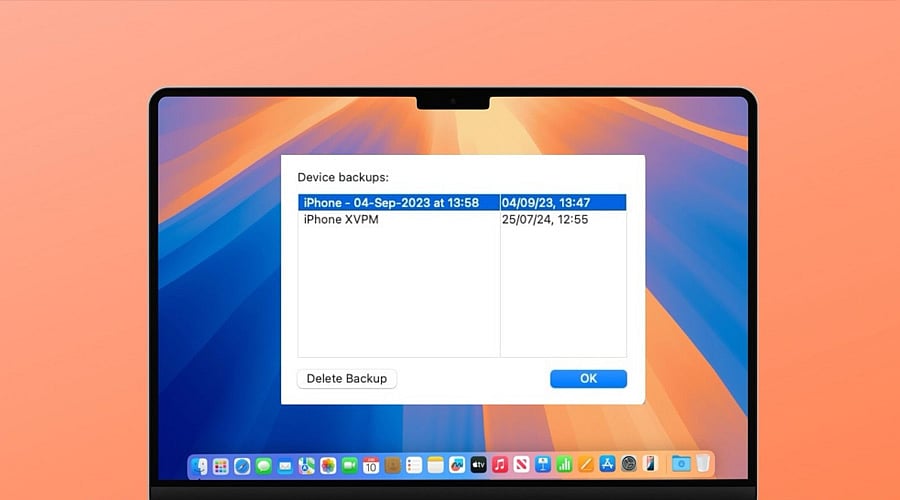Image resolution: width=900 pixels, height=500 pixels.
Task: Open the Mail app in dock
Action: click(x=285, y=466)
